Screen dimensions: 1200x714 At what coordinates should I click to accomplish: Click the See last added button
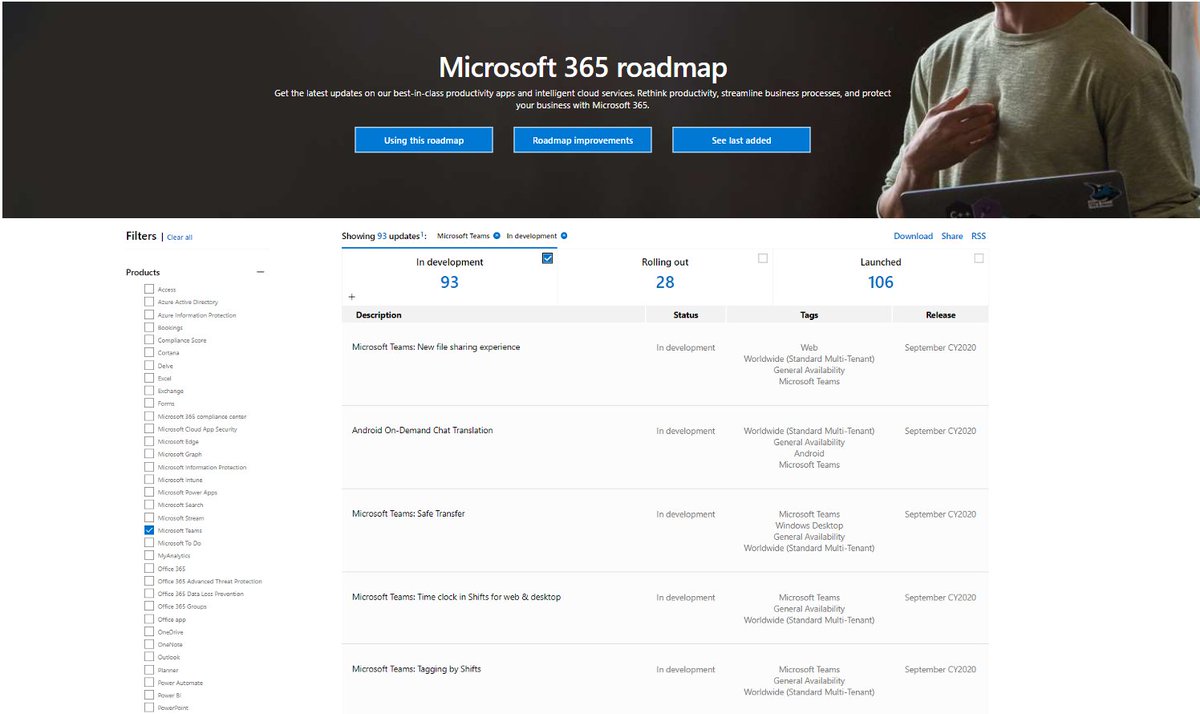(741, 139)
